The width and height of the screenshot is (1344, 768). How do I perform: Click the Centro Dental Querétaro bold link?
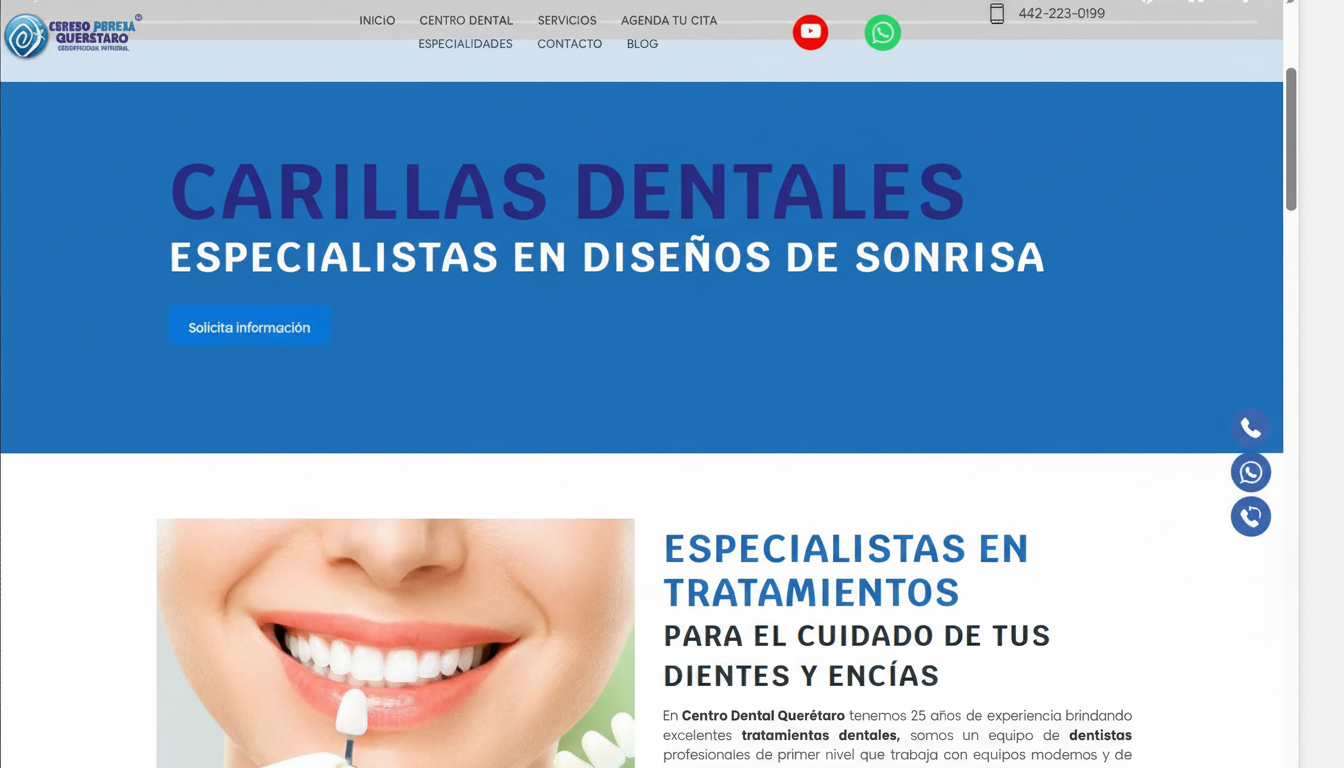(763, 715)
